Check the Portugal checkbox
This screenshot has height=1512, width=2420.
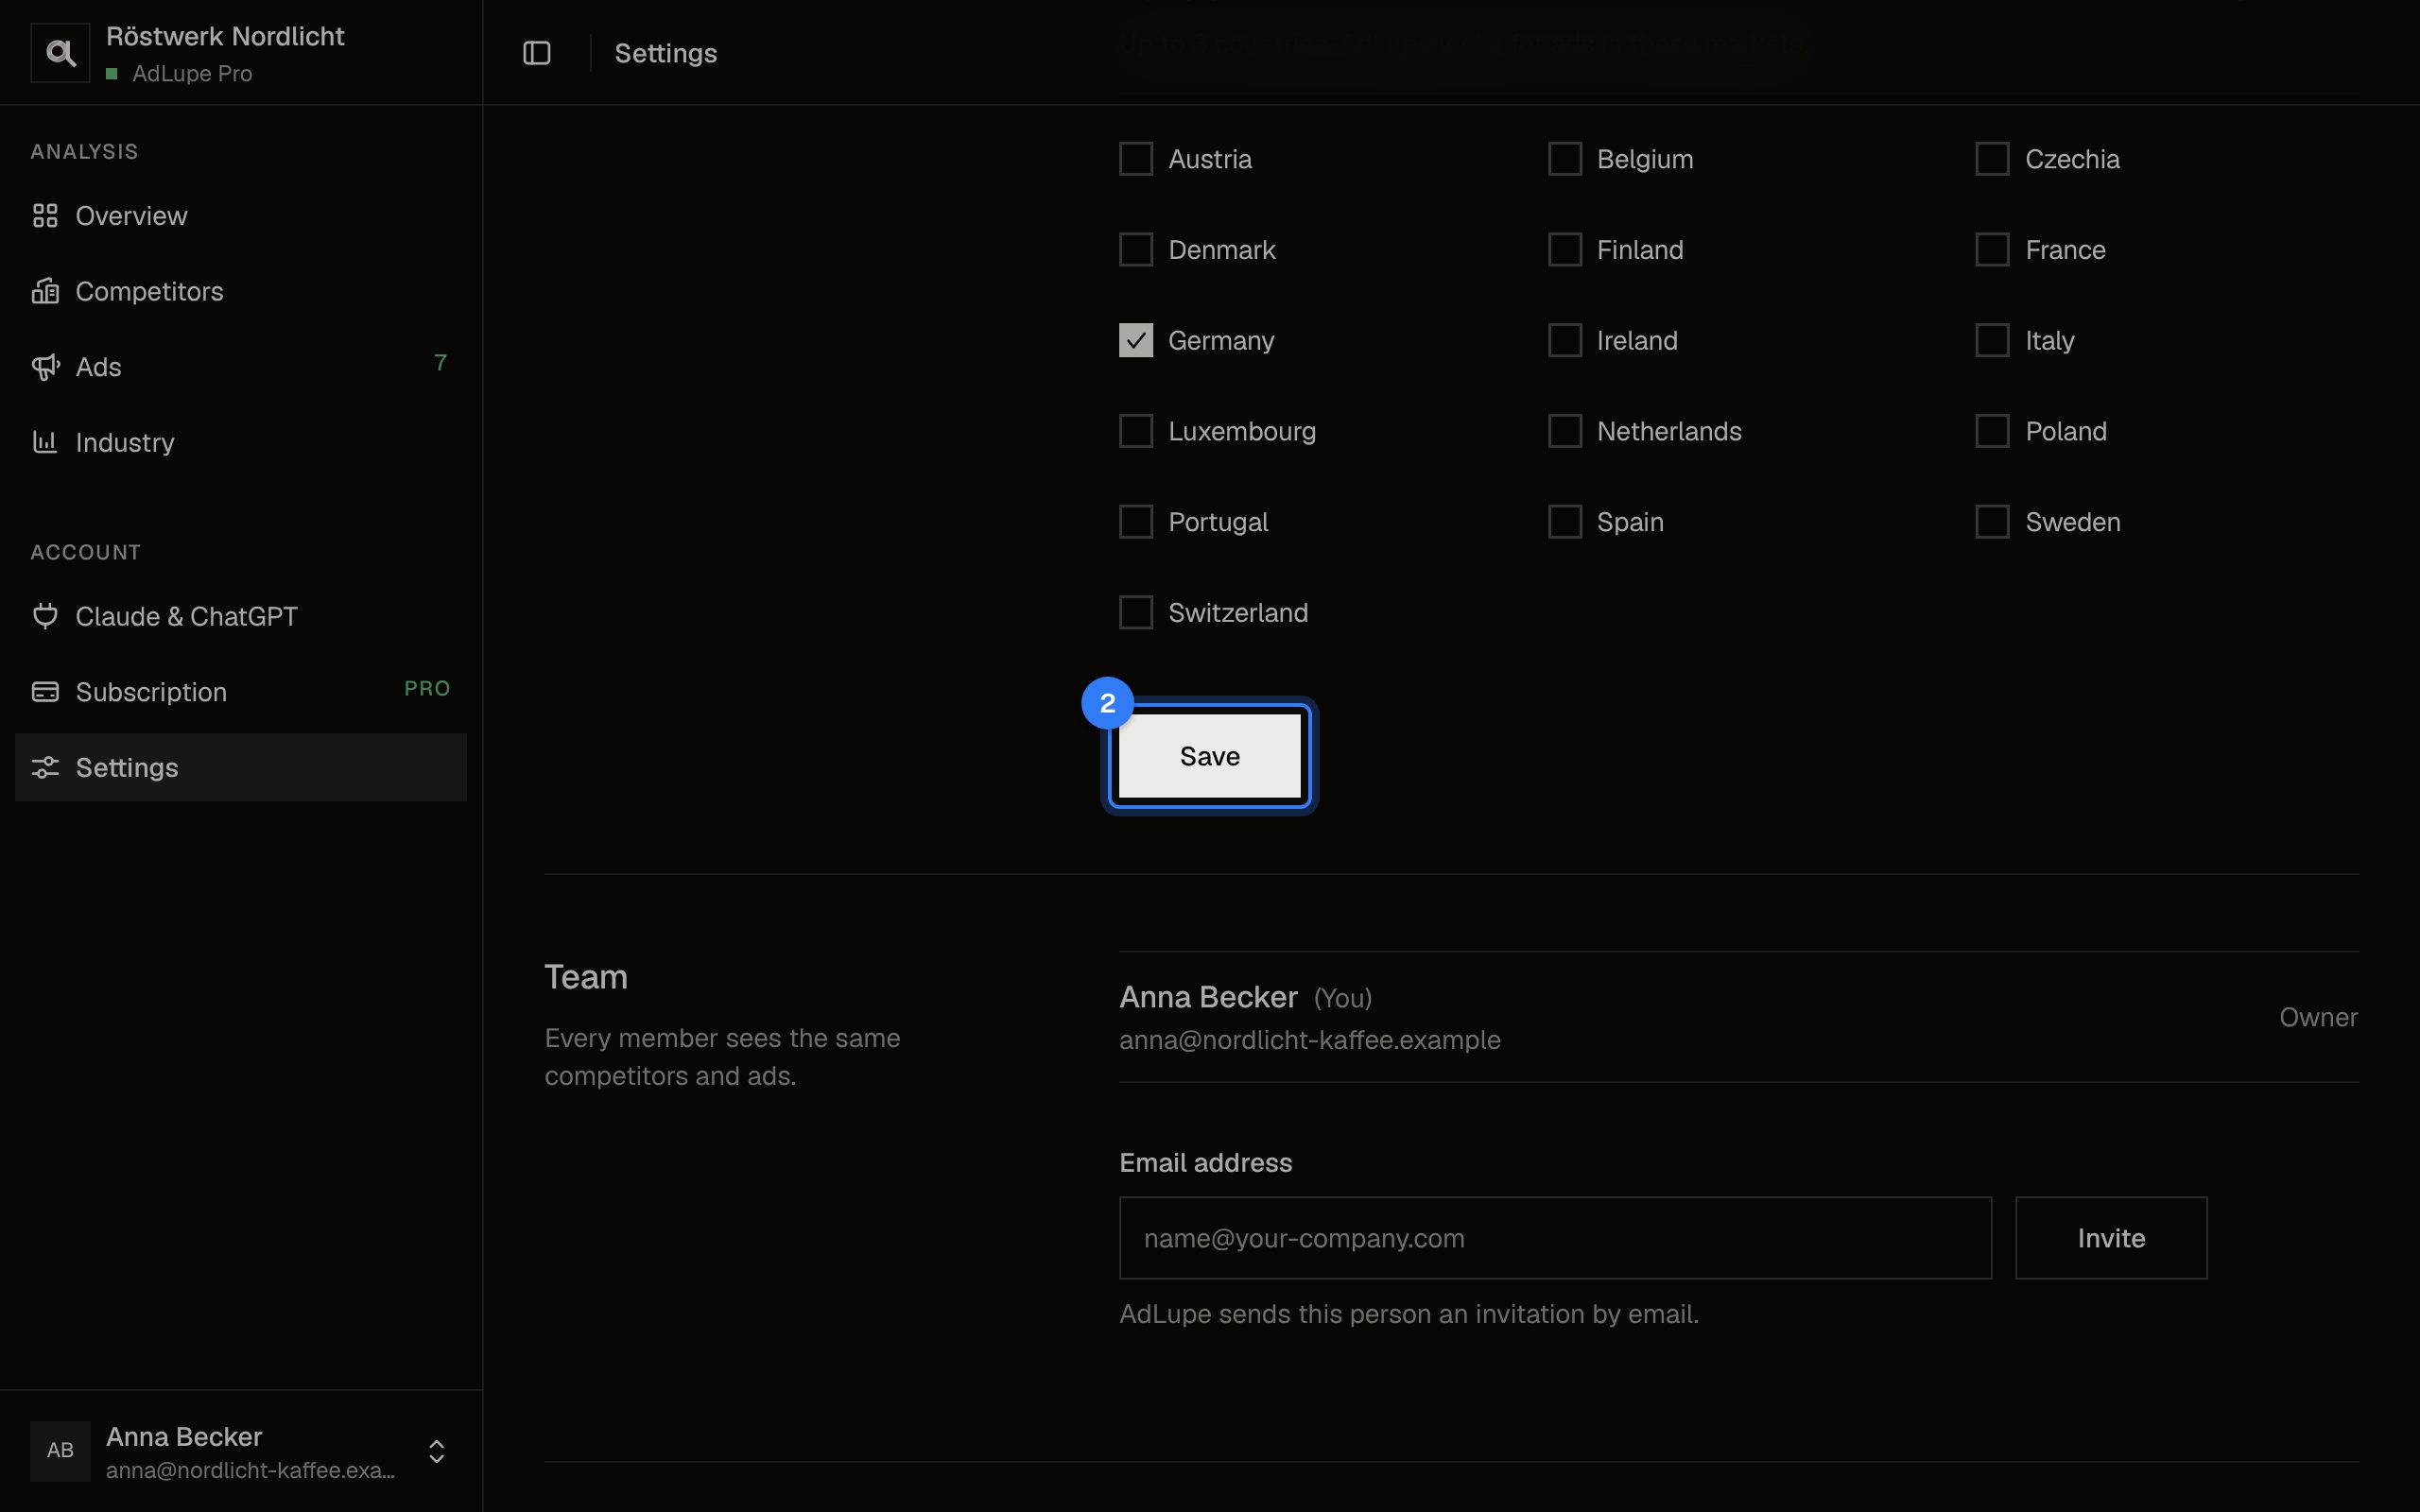click(x=1136, y=522)
